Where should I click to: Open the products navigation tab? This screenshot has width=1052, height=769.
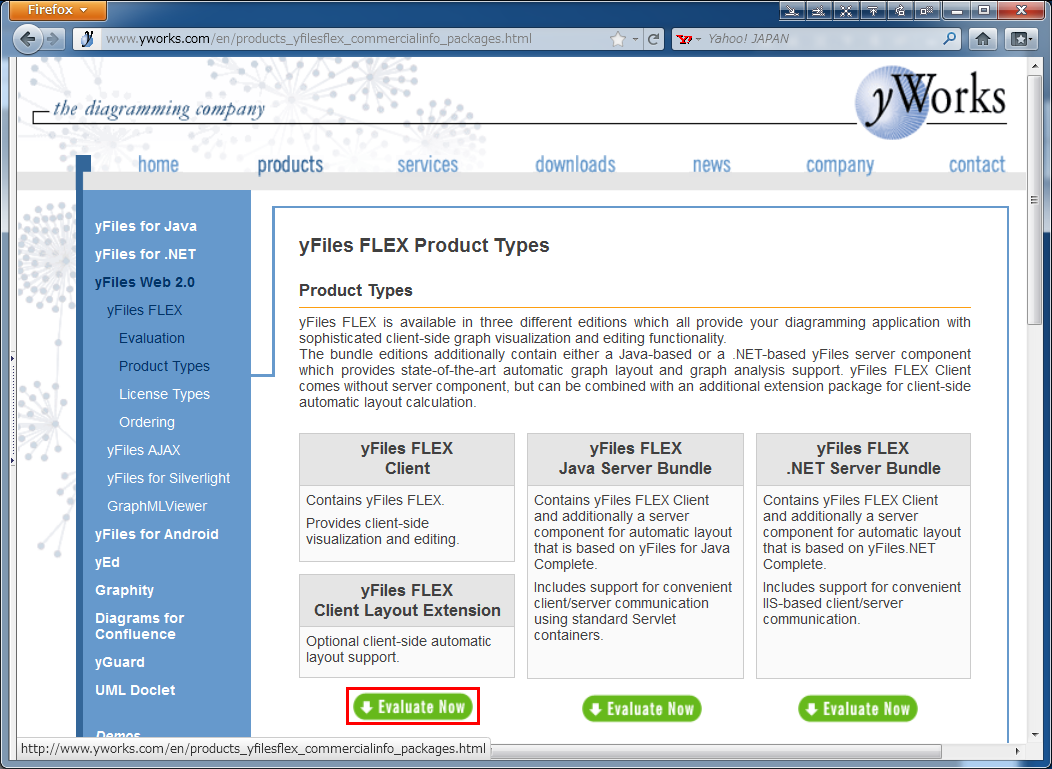[291, 164]
